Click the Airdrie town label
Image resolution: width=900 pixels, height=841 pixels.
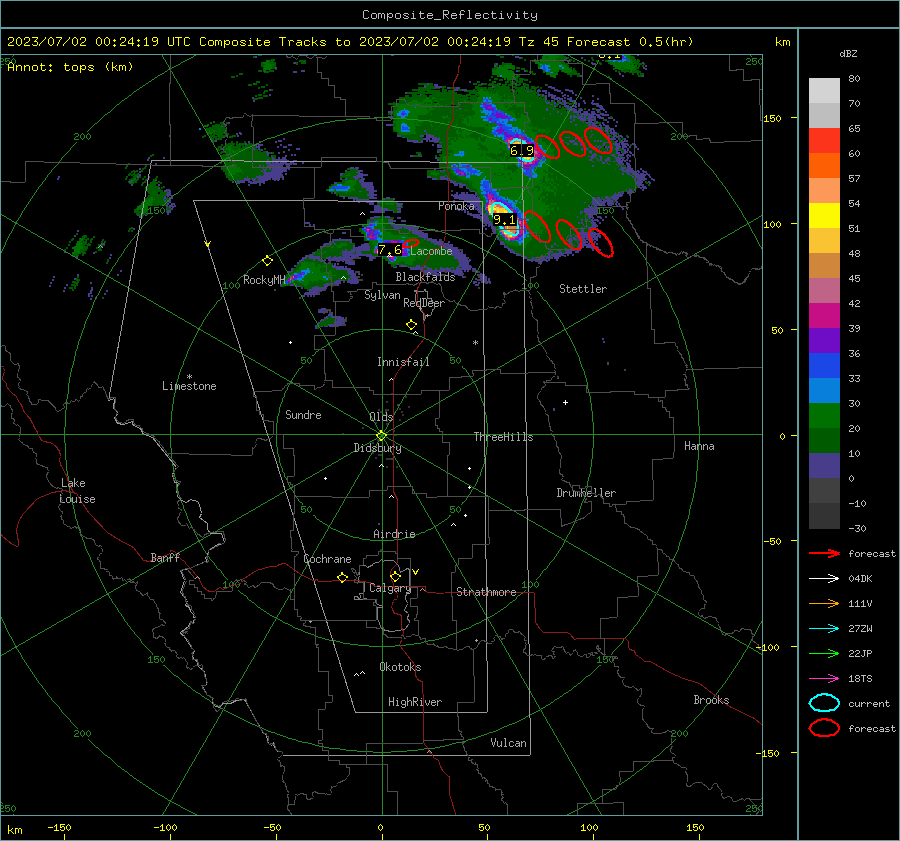point(394,534)
